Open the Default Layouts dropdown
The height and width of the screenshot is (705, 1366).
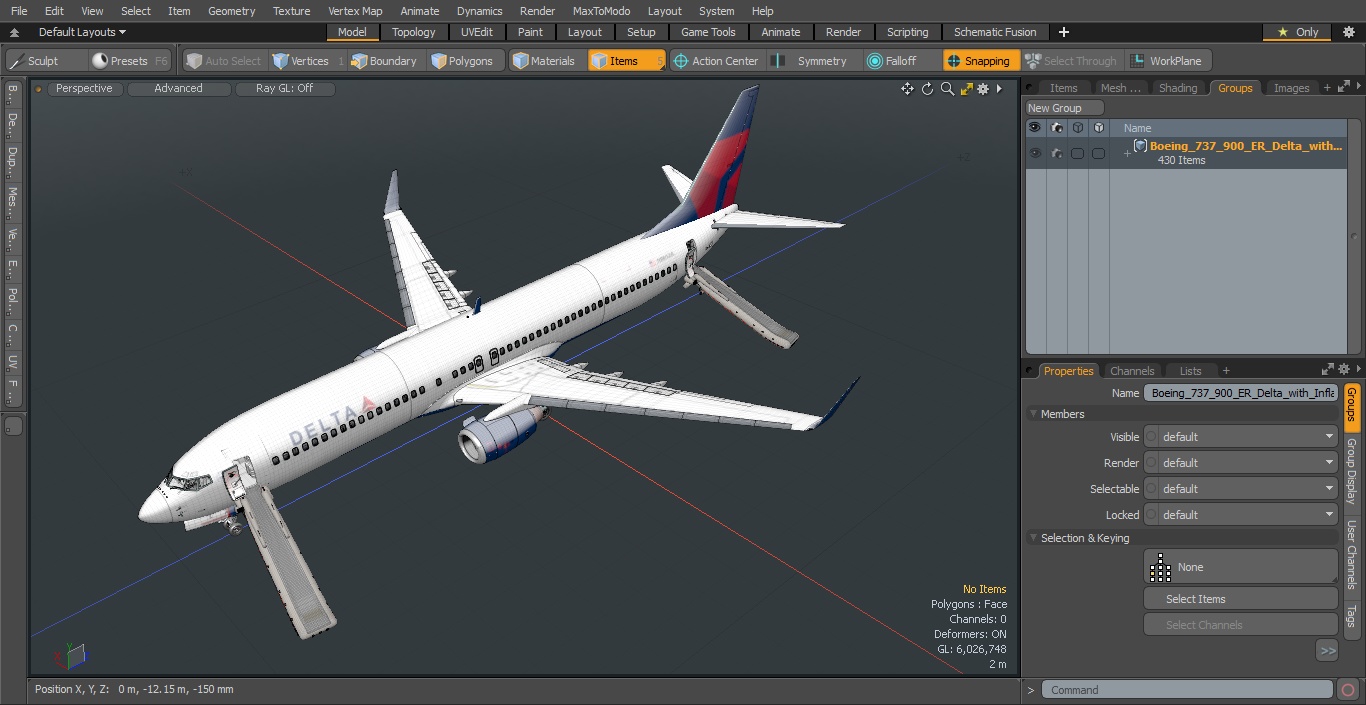[x=82, y=32]
